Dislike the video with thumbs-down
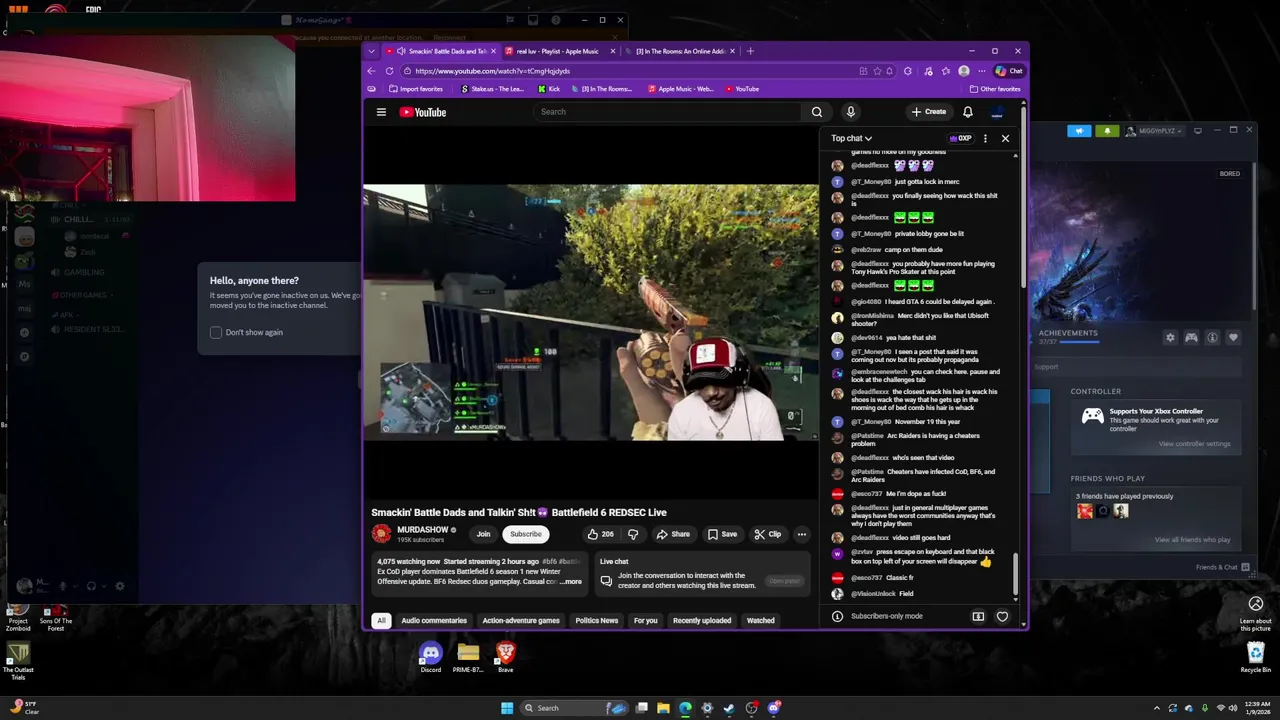1280x720 pixels. (x=632, y=534)
